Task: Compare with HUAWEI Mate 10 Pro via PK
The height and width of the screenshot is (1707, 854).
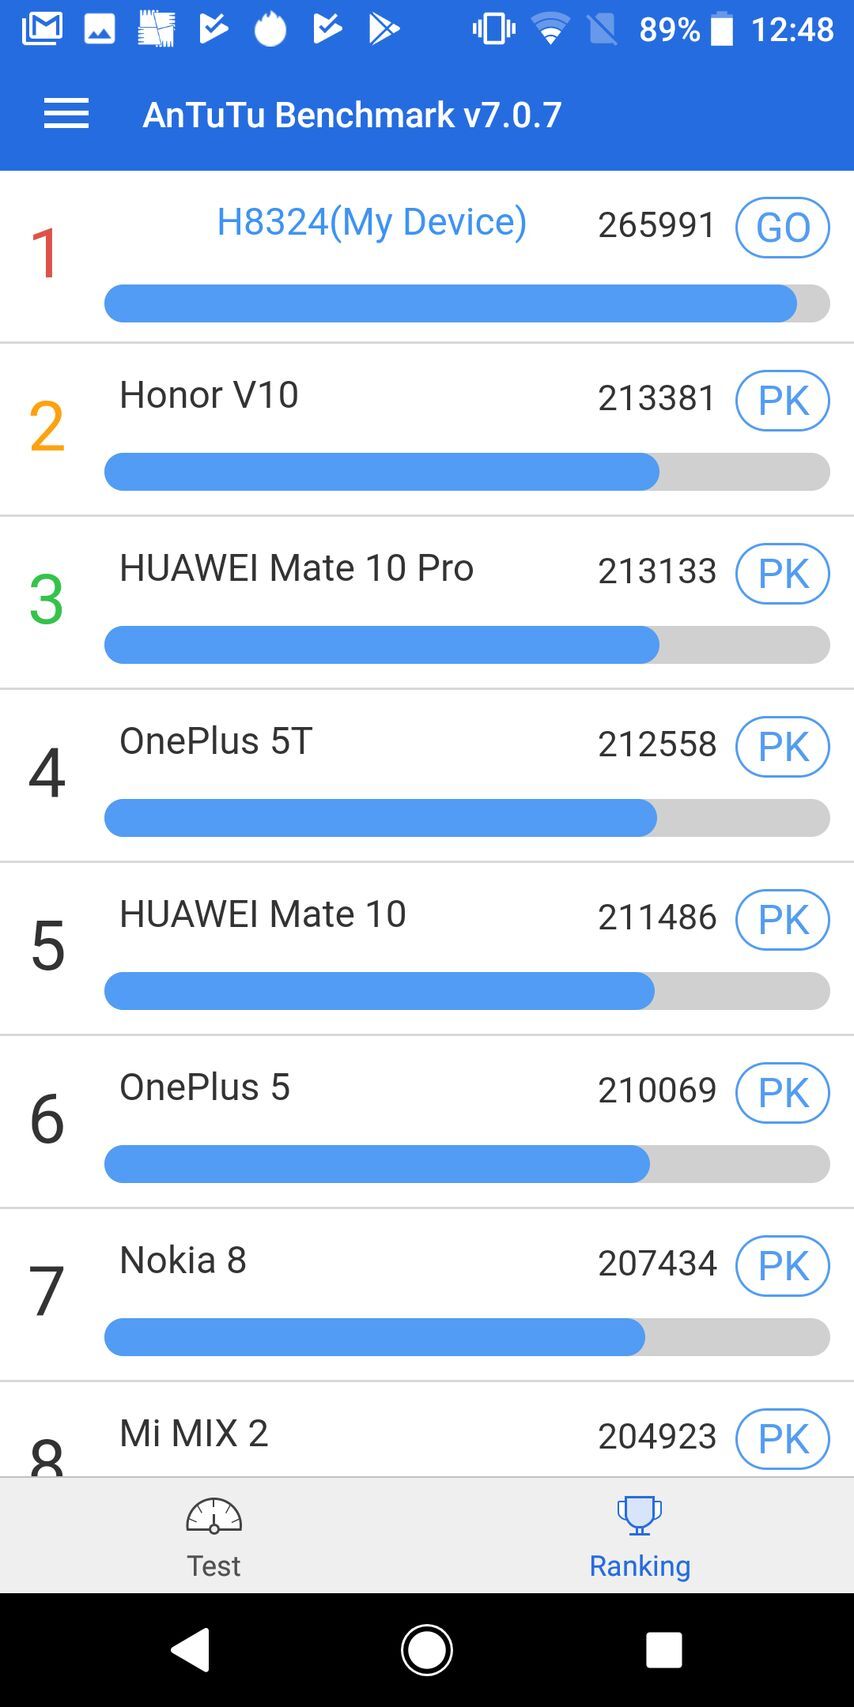Action: coord(782,573)
